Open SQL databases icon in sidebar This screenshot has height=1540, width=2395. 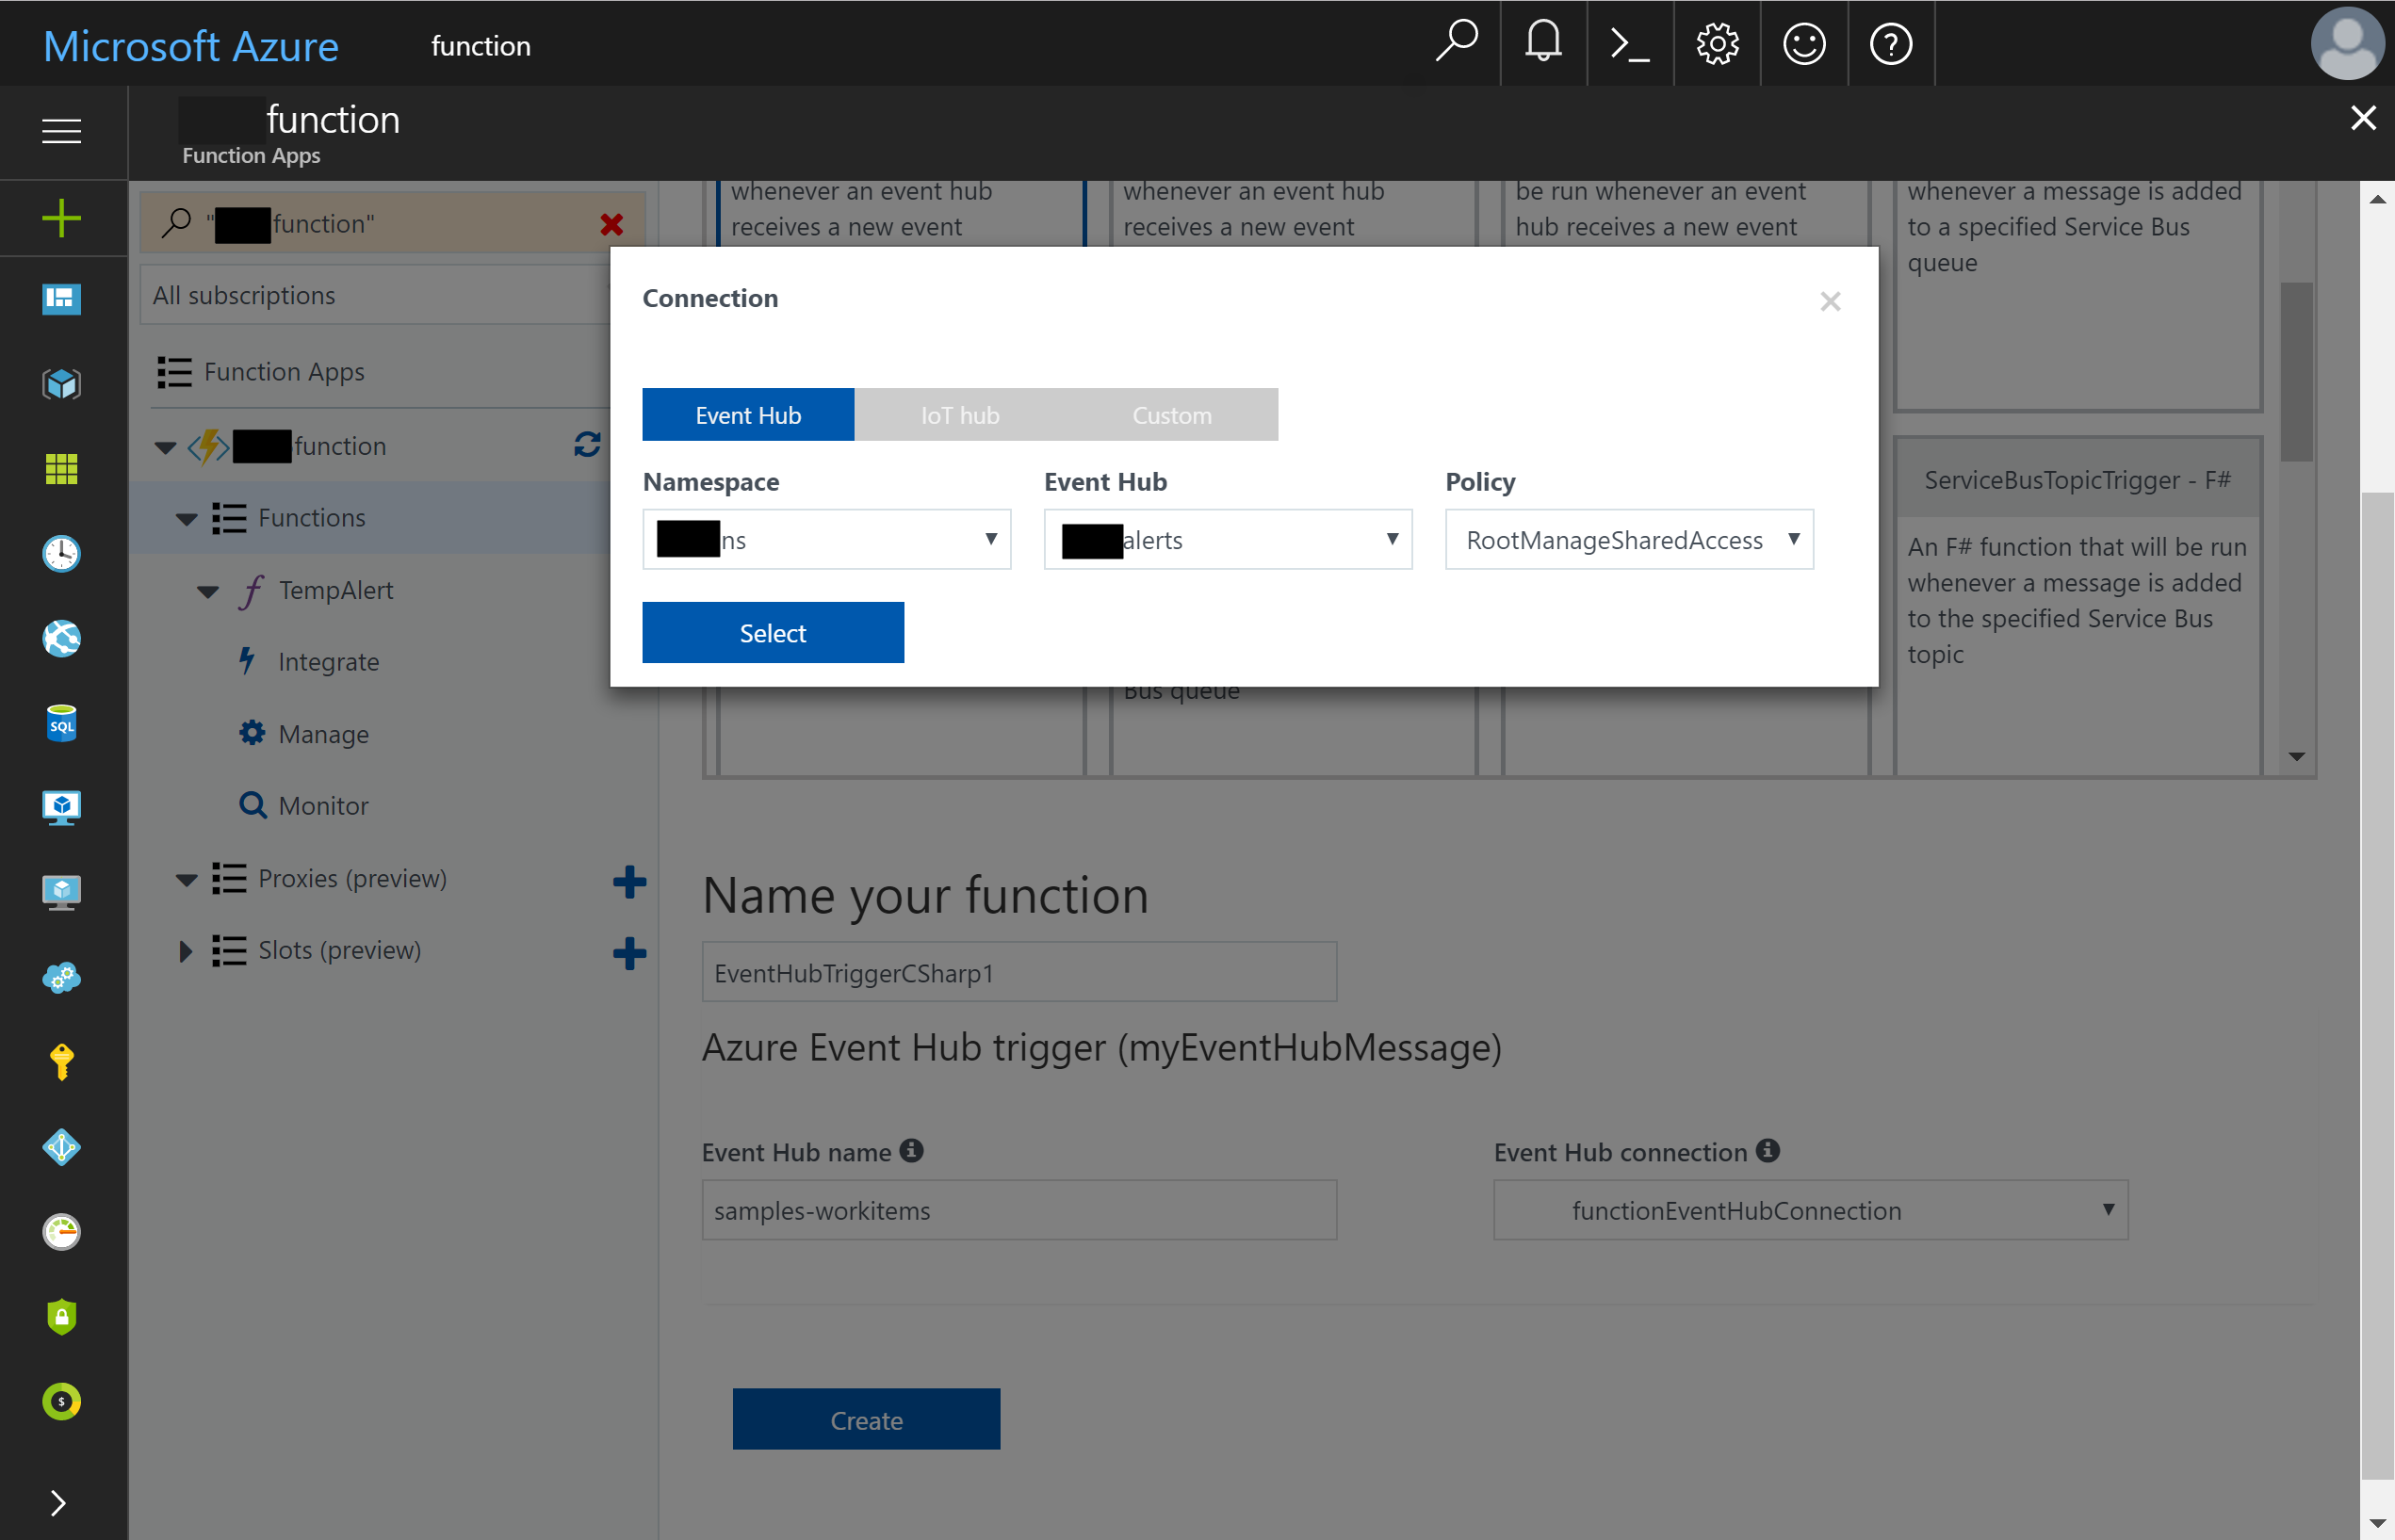(x=62, y=723)
